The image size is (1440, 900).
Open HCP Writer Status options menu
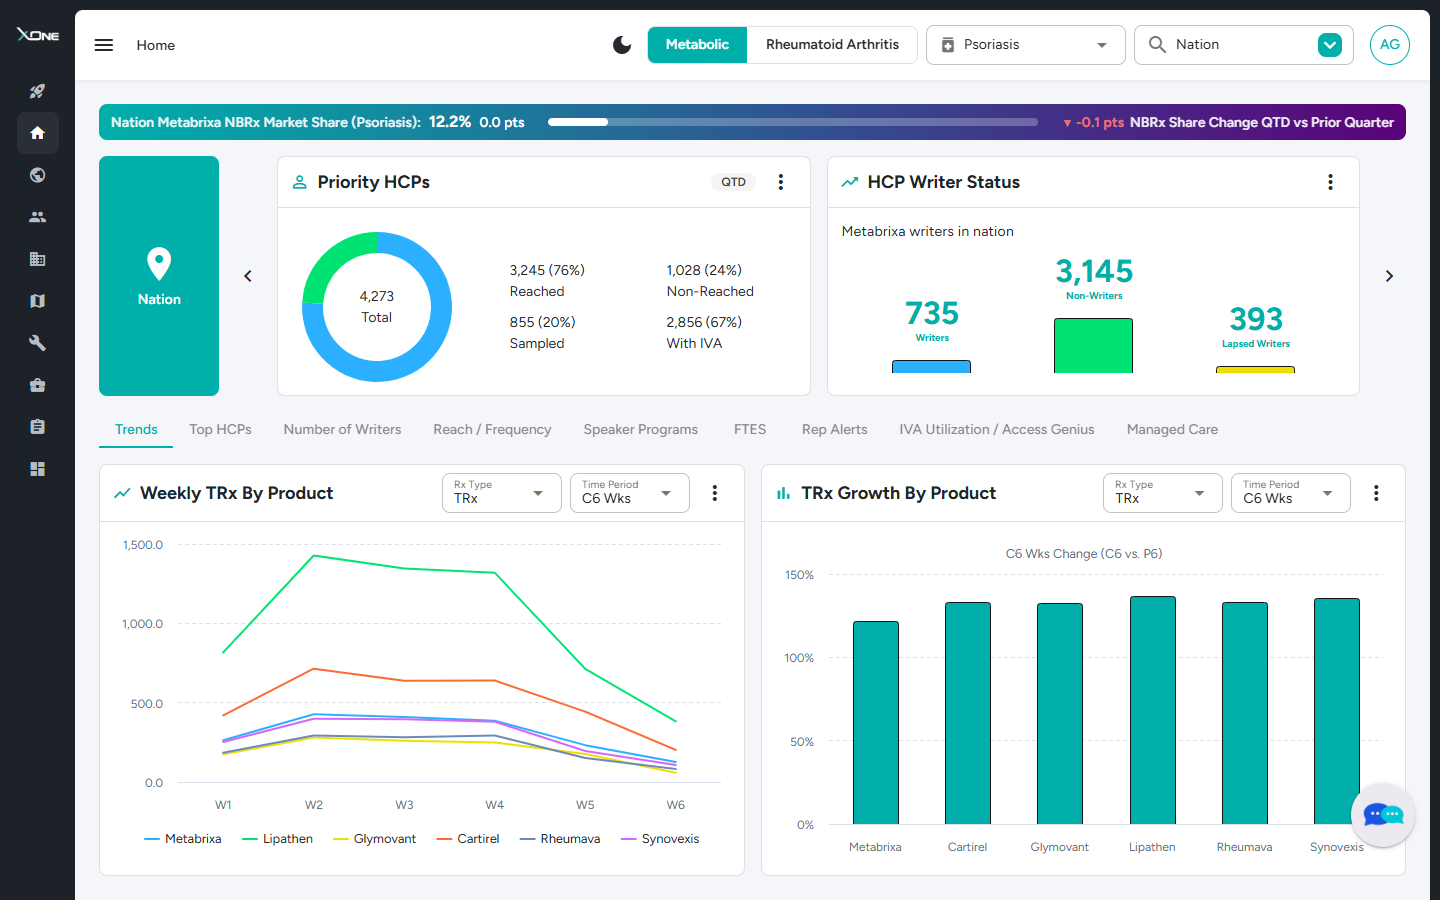(1330, 182)
